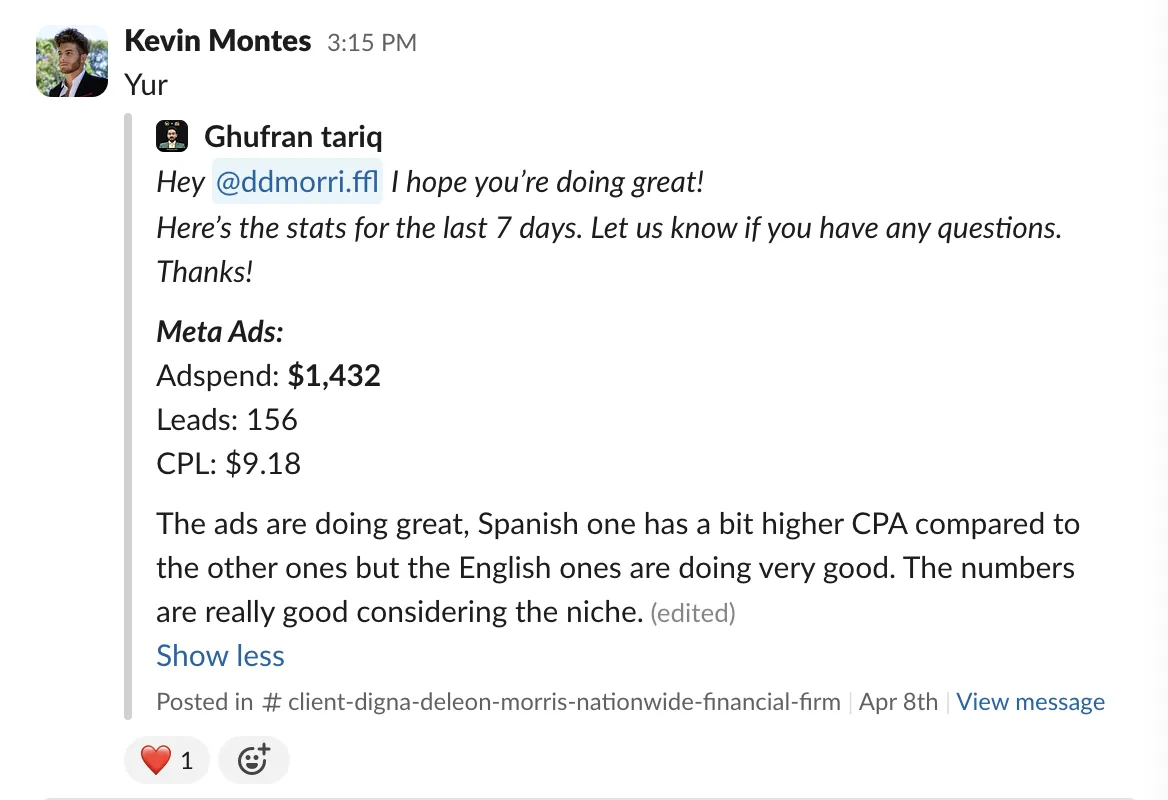Collapse the quoted message with Show less
Image resolution: width=1168 pixels, height=800 pixels.
click(x=220, y=655)
